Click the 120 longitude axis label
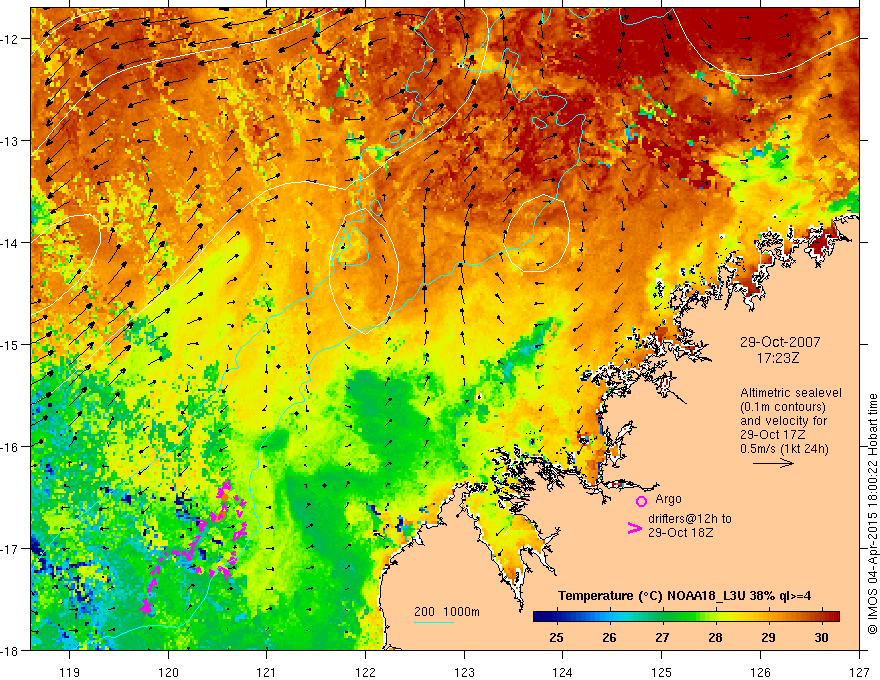This screenshot has height=680, width=880. pos(168,672)
